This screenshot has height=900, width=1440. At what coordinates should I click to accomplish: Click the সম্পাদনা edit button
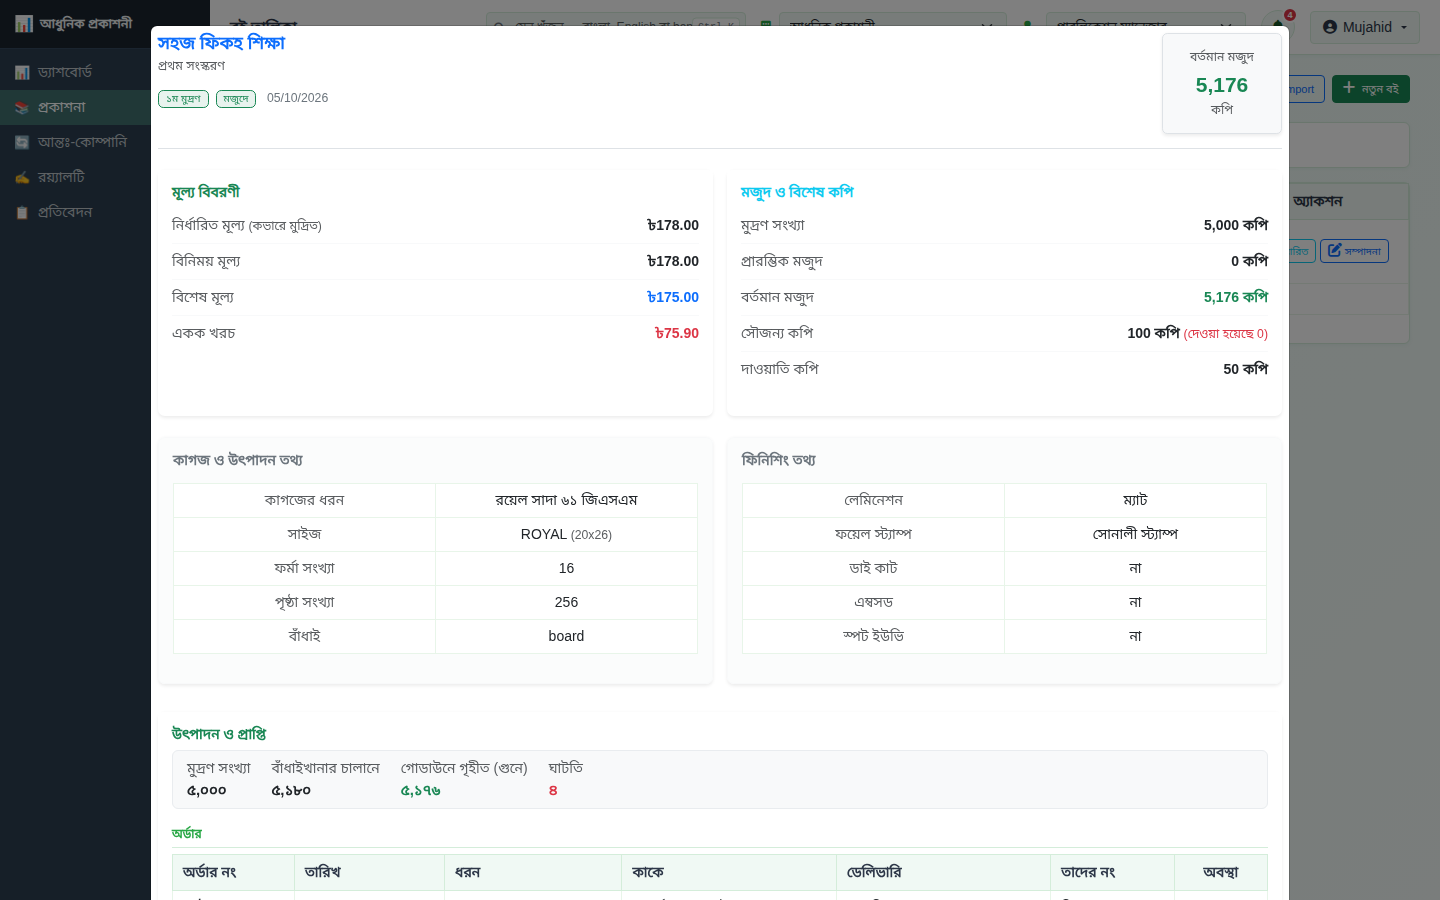click(1354, 251)
